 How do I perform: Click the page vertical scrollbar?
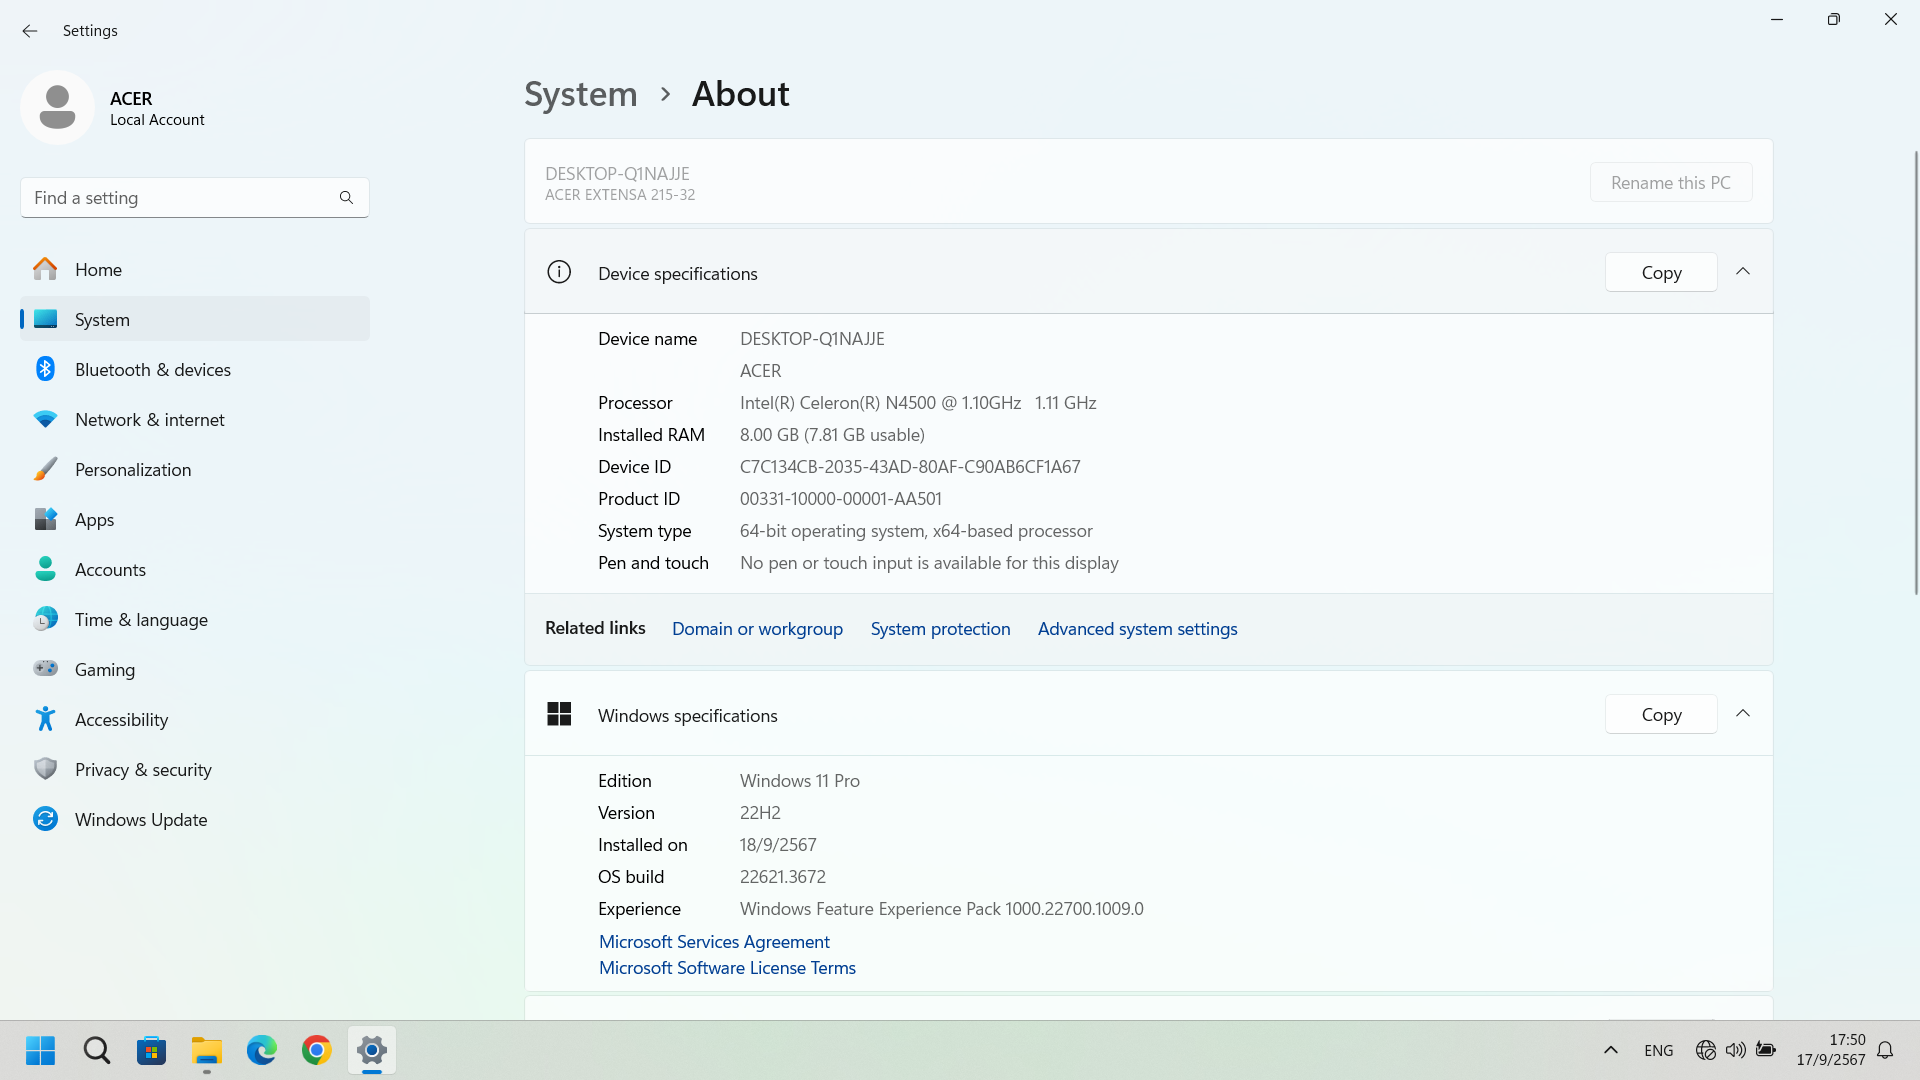pos(1915,372)
